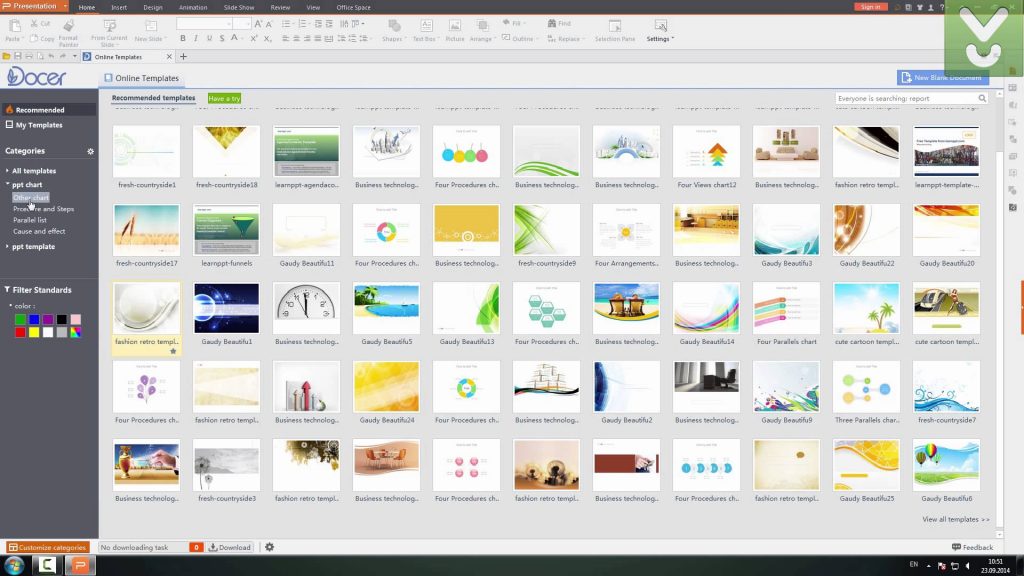Select Gaudy Beautiful1 template thumbnail
Screen dimensions: 1024x576
(x=226, y=308)
